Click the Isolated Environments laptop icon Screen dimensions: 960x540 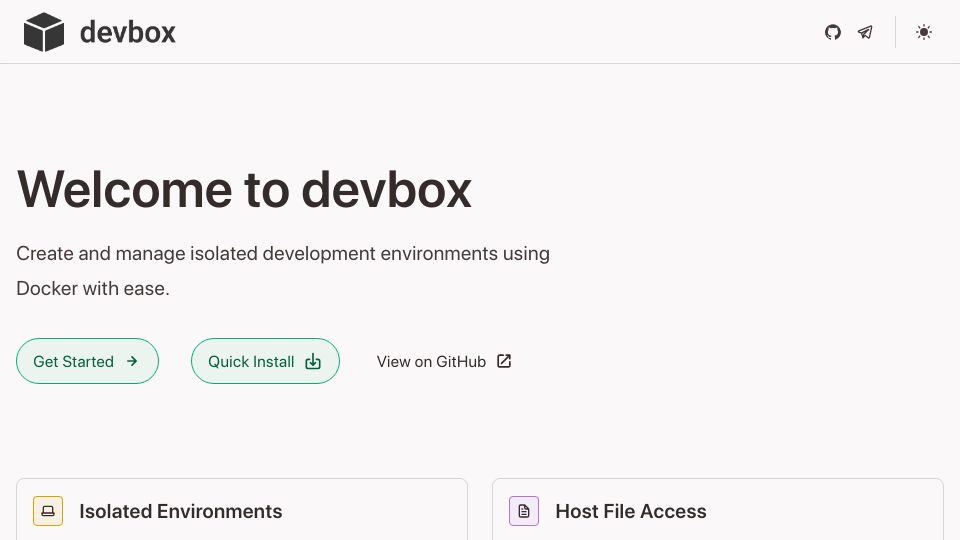(x=48, y=511)
